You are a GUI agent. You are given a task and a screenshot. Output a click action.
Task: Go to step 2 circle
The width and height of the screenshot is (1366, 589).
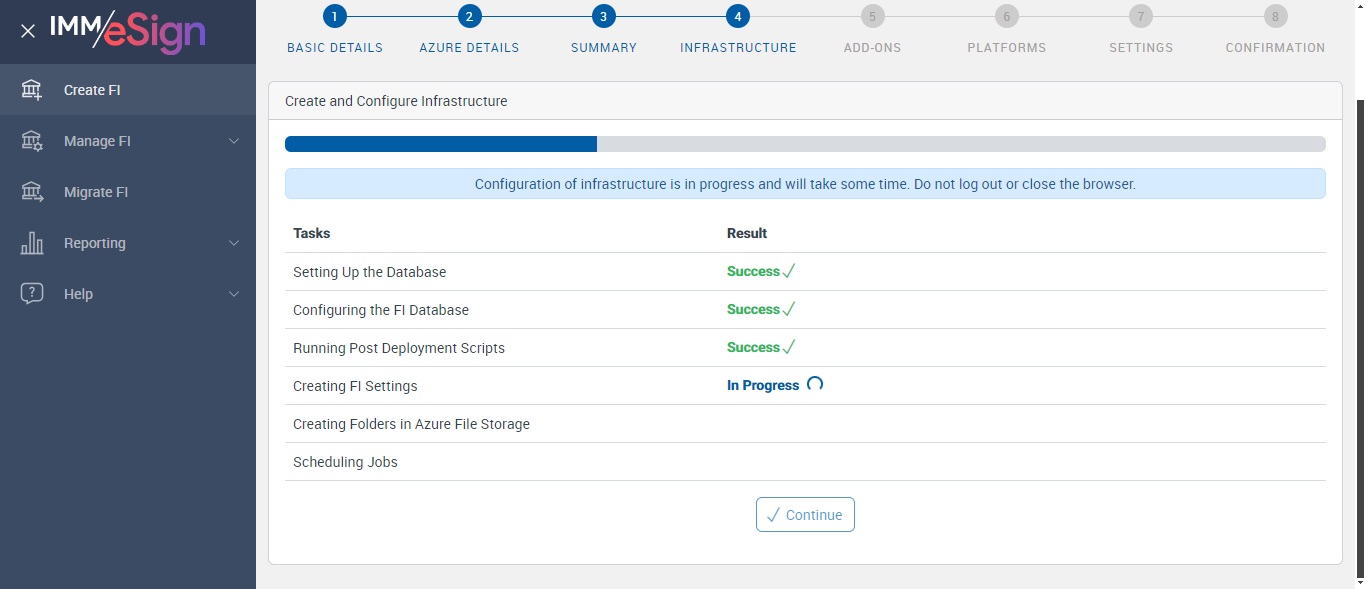469,16
